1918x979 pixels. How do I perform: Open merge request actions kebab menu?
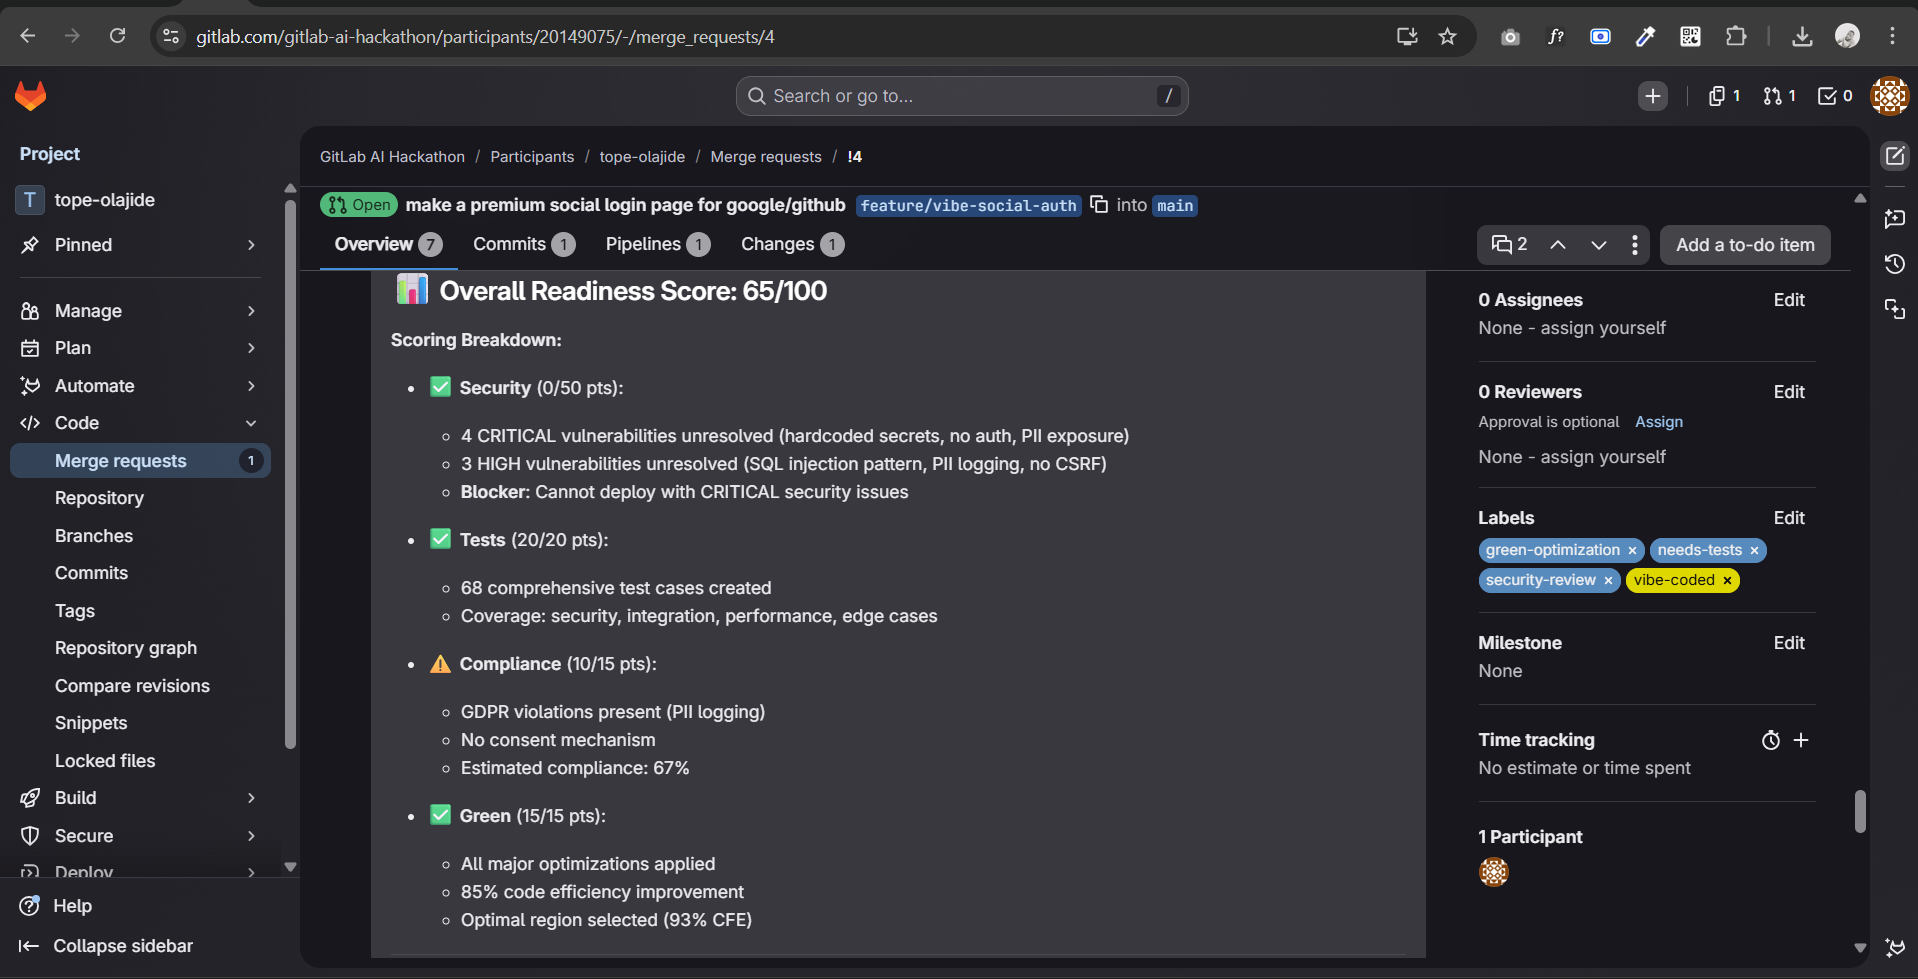[1635, 245]
